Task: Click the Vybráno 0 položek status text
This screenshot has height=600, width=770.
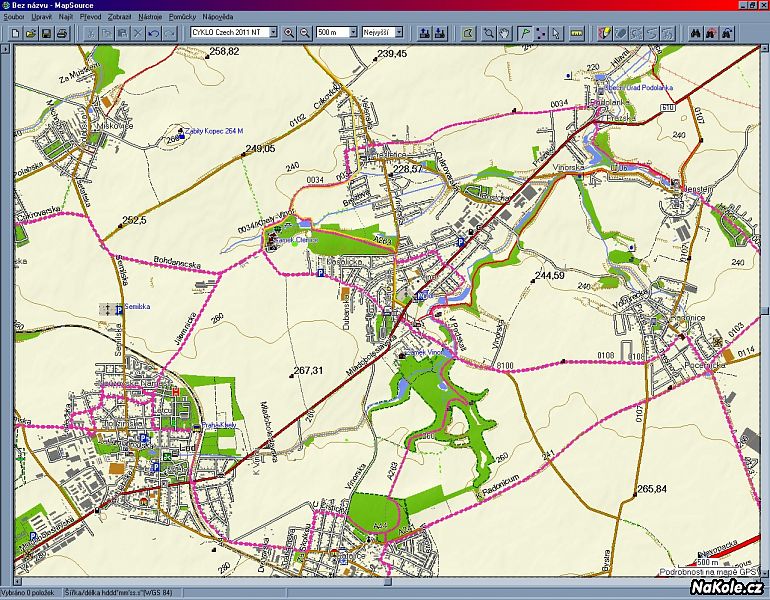Action: (27, 593)
